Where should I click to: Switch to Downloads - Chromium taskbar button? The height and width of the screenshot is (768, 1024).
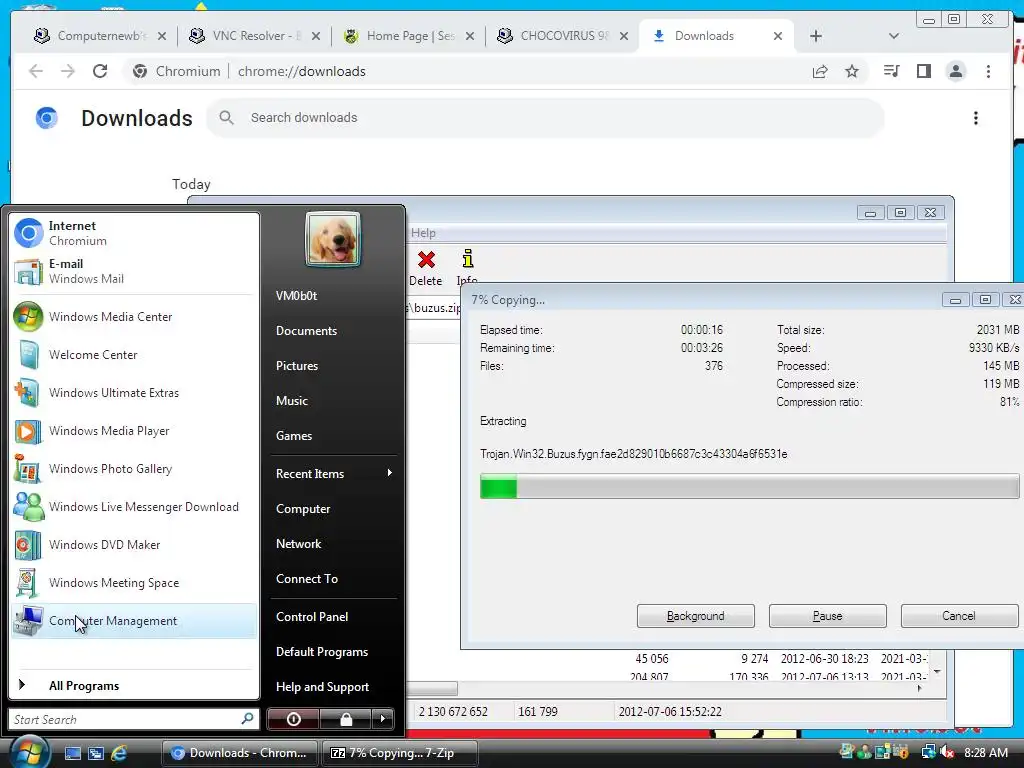(x=239, y=753)
